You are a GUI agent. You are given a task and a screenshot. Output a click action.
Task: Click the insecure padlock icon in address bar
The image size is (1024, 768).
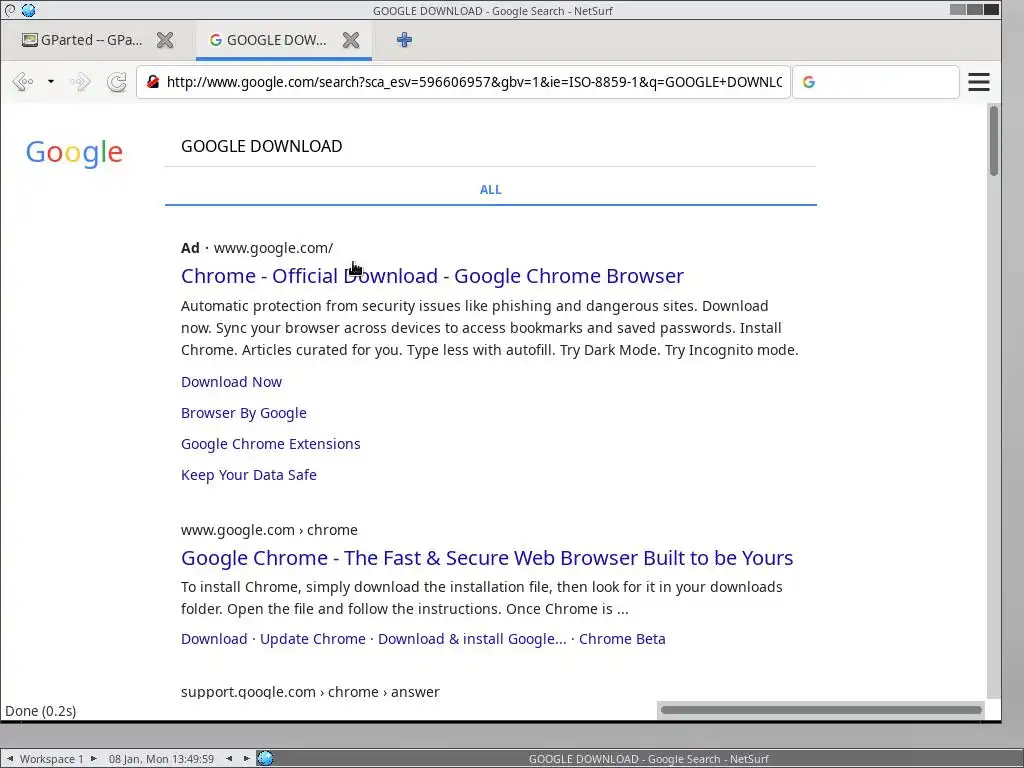[153, 82]
